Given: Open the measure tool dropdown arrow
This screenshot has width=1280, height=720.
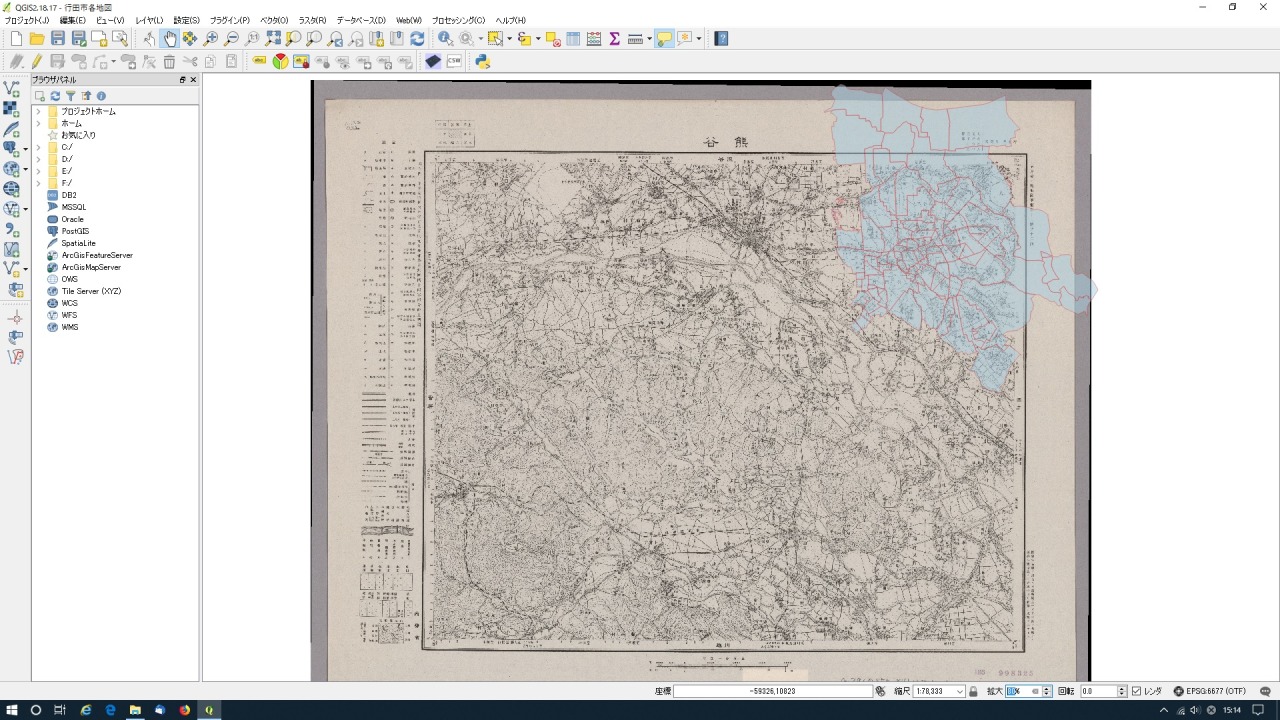Looking at the screenshot, I should pyautogui.click(x=649, y=38).
